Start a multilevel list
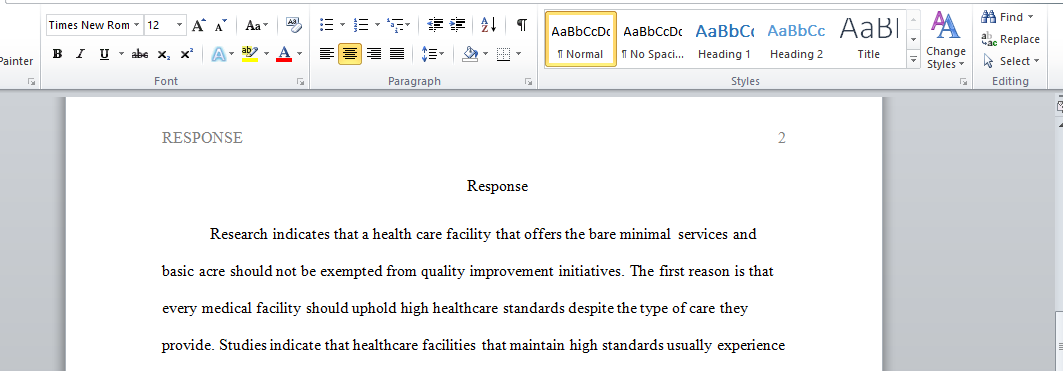Screen dimensions: 1063x371 pos(394,25)
